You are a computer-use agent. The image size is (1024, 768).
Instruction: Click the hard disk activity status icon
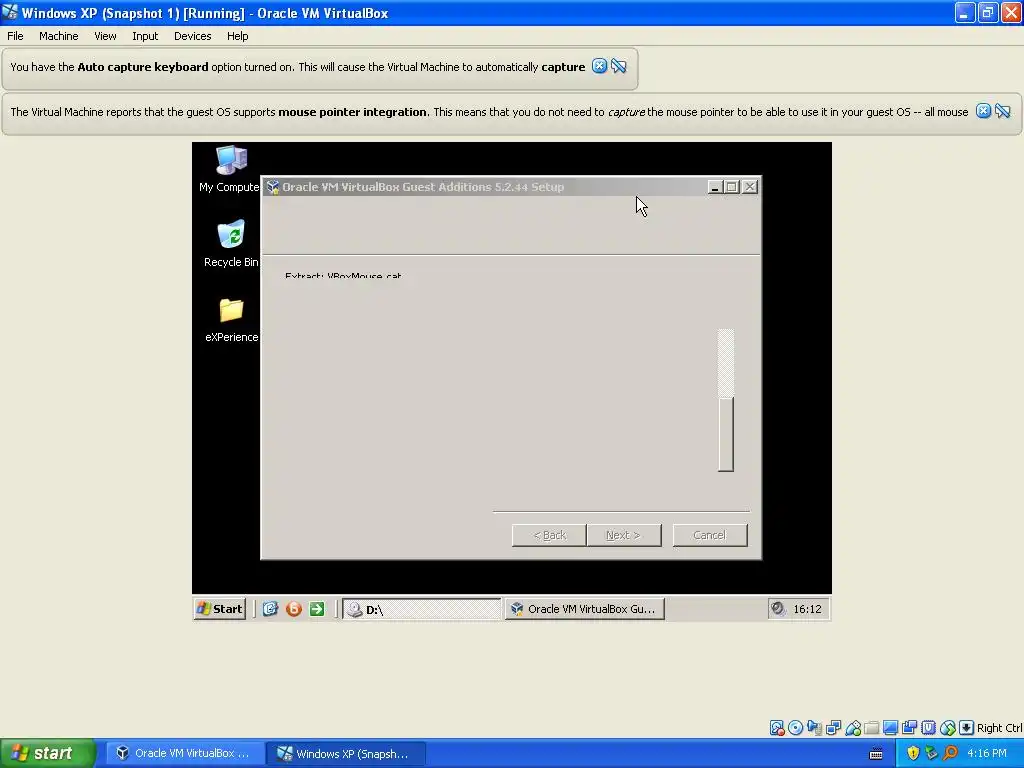click(x=776, y=728)
